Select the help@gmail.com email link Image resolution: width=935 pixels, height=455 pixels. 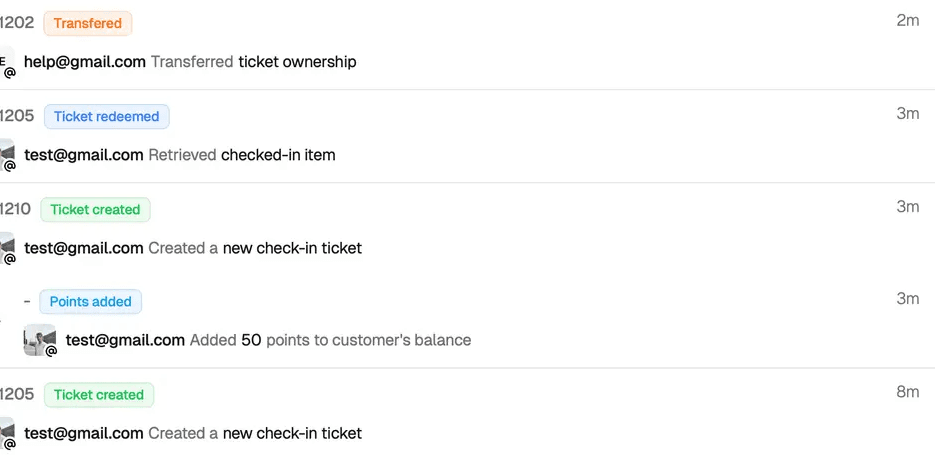(x=85, y=61)
